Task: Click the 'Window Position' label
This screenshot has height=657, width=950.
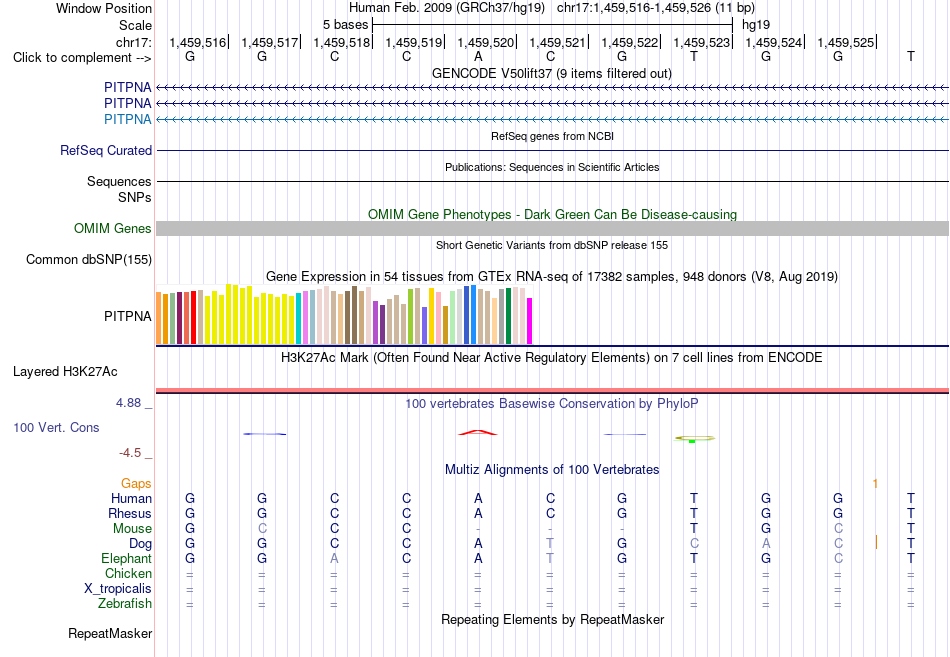Action: click(x=104, y=8)
